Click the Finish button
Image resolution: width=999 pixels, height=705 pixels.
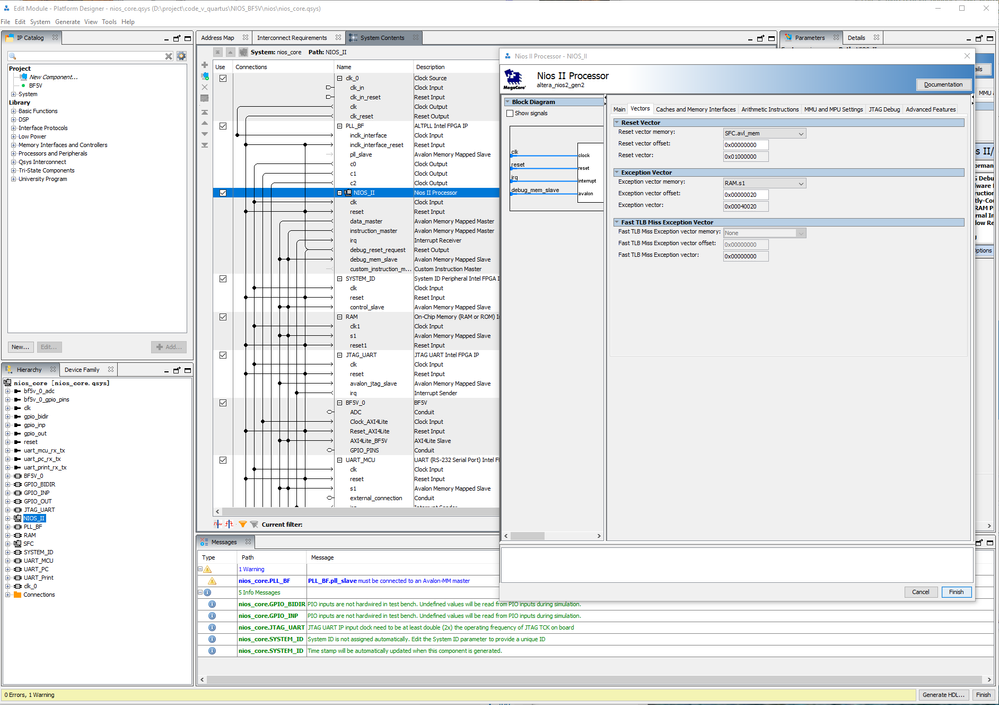955,592
